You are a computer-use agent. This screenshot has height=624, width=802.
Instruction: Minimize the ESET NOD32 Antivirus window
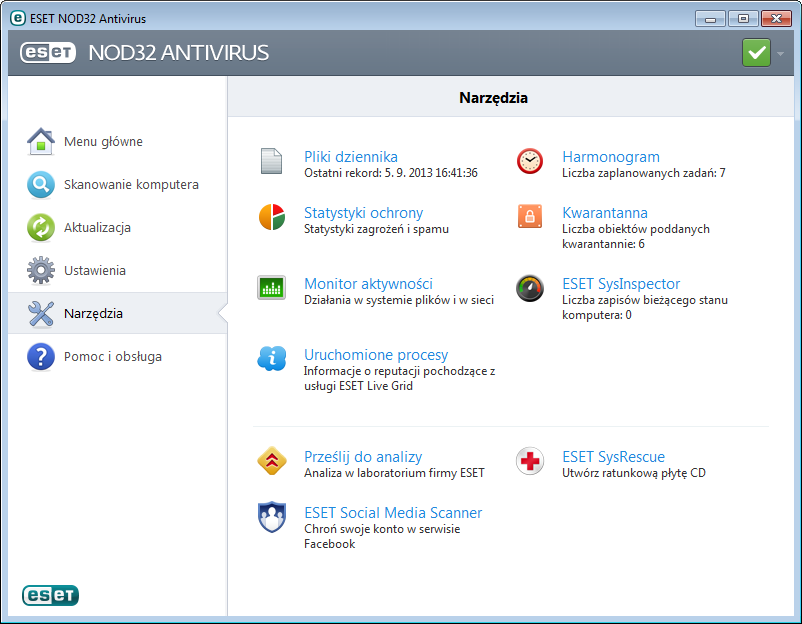[x=710, y=19]
